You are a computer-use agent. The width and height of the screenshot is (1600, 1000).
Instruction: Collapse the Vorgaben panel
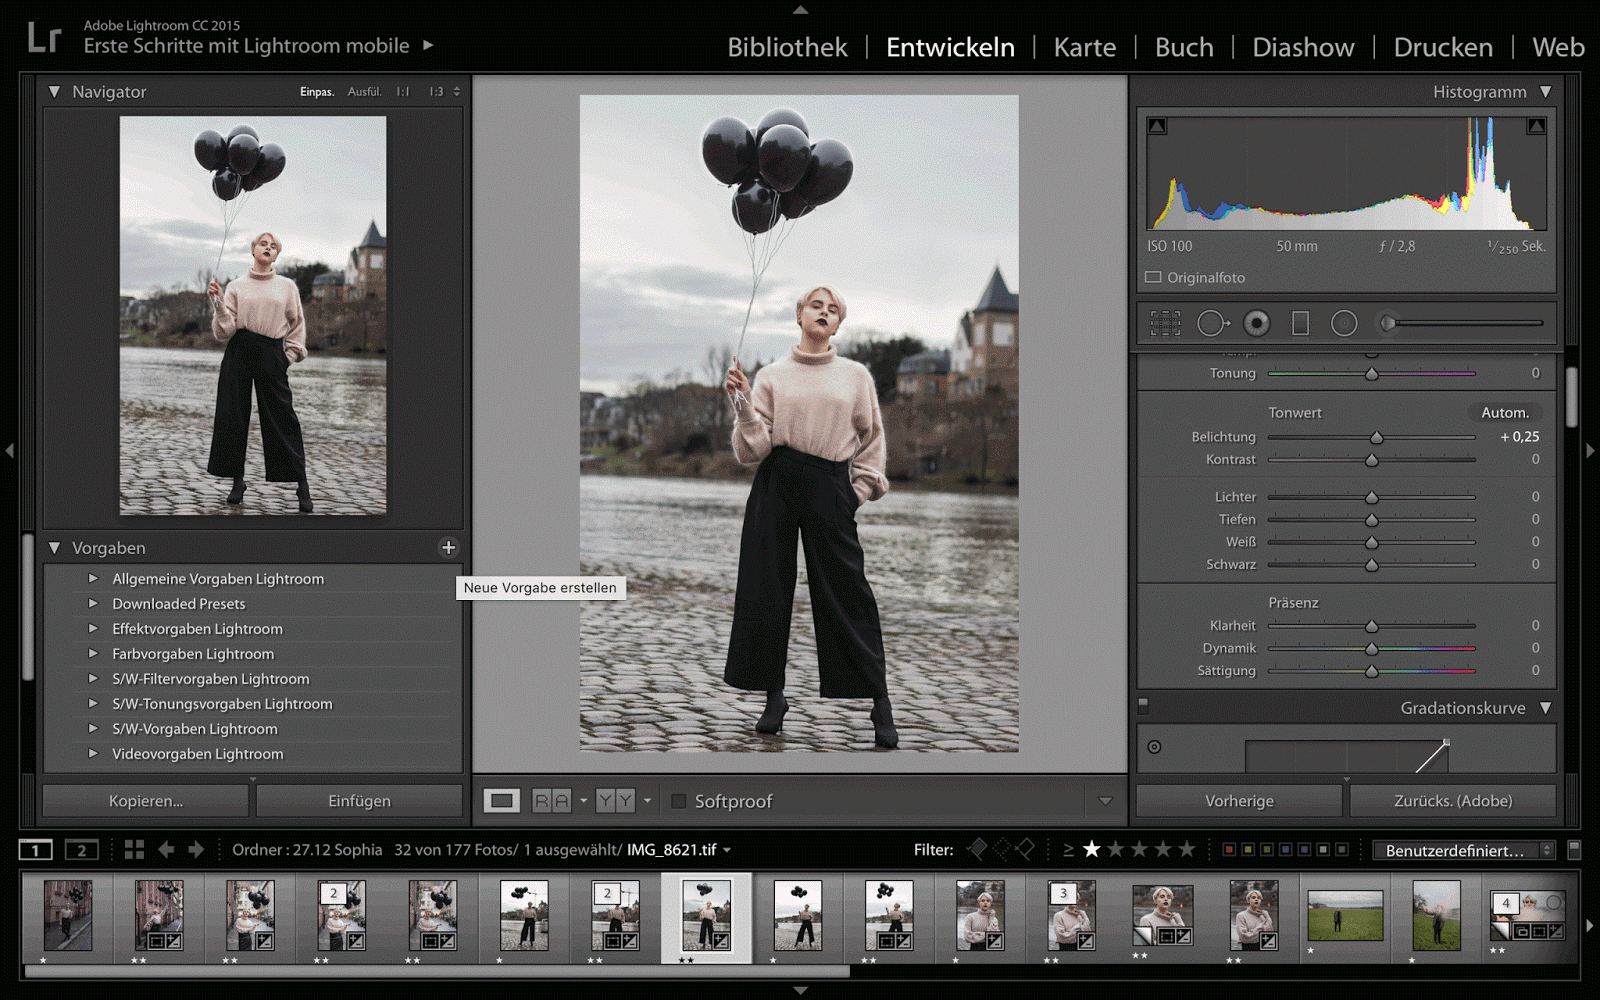pos(54,548)
